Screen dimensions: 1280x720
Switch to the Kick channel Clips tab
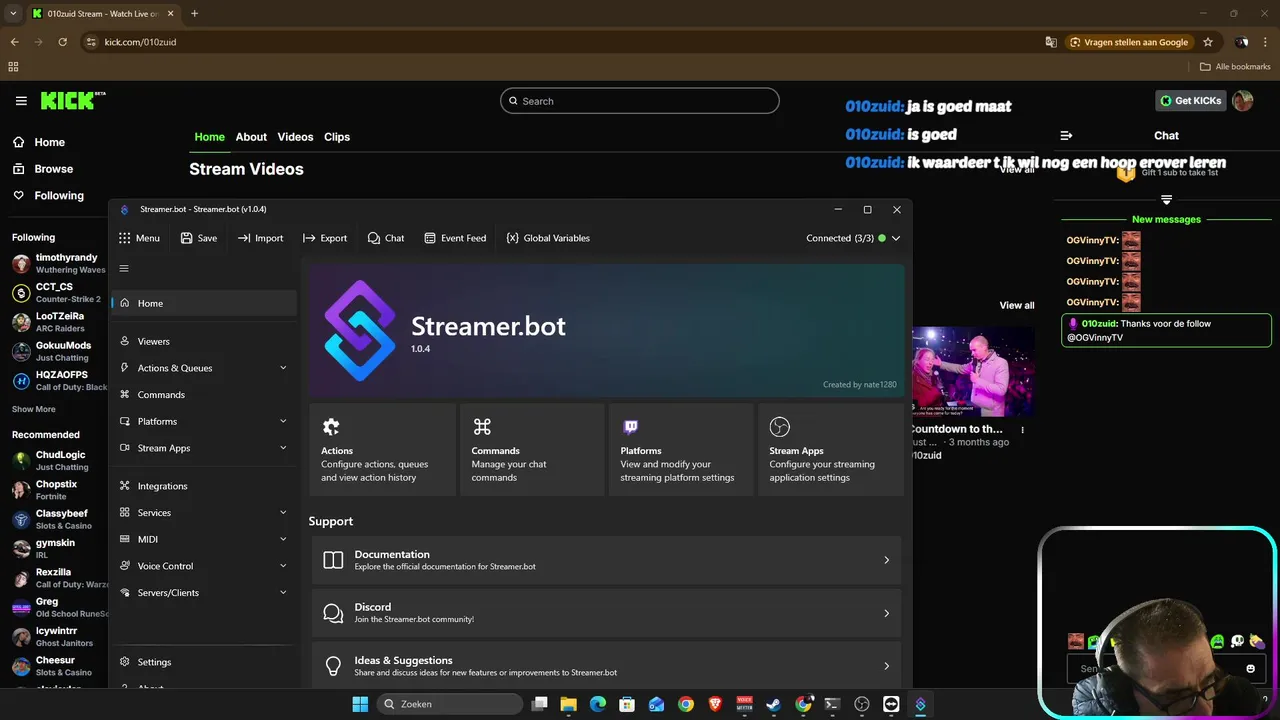pos(337,137)
